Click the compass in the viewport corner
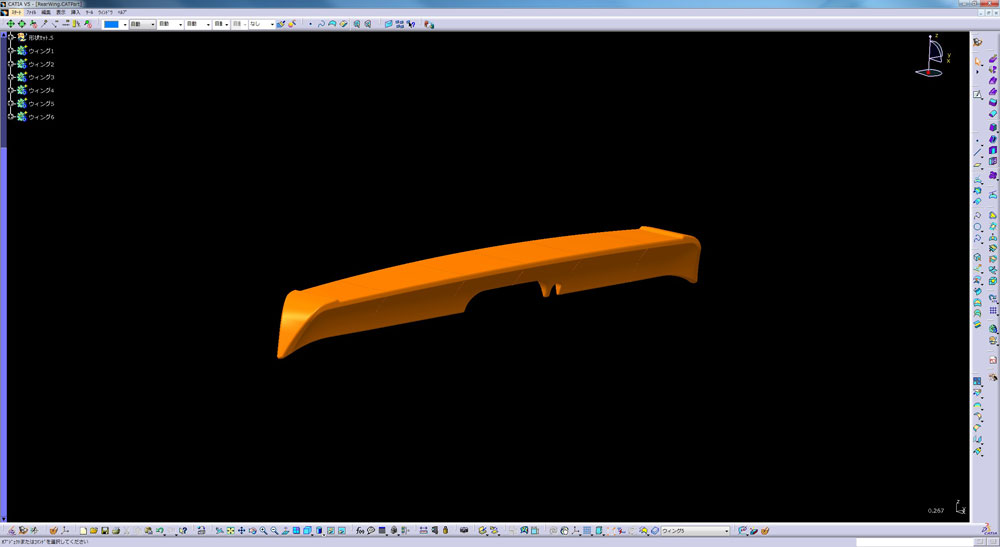This screenshot has height=547, width=1000. point(931,57)
